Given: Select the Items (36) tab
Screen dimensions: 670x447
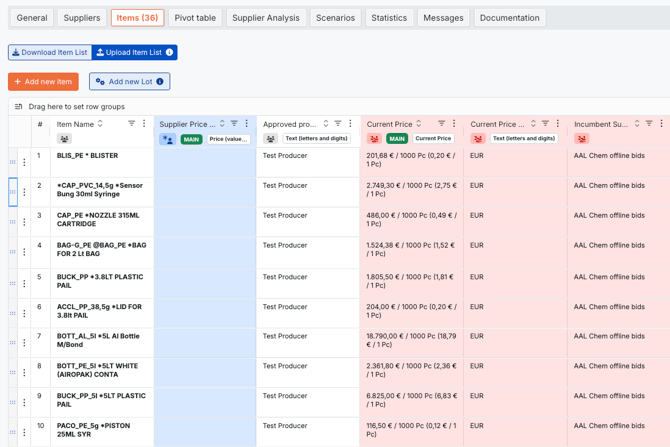Looking at the screenshot, I should (x=137, y=18).
